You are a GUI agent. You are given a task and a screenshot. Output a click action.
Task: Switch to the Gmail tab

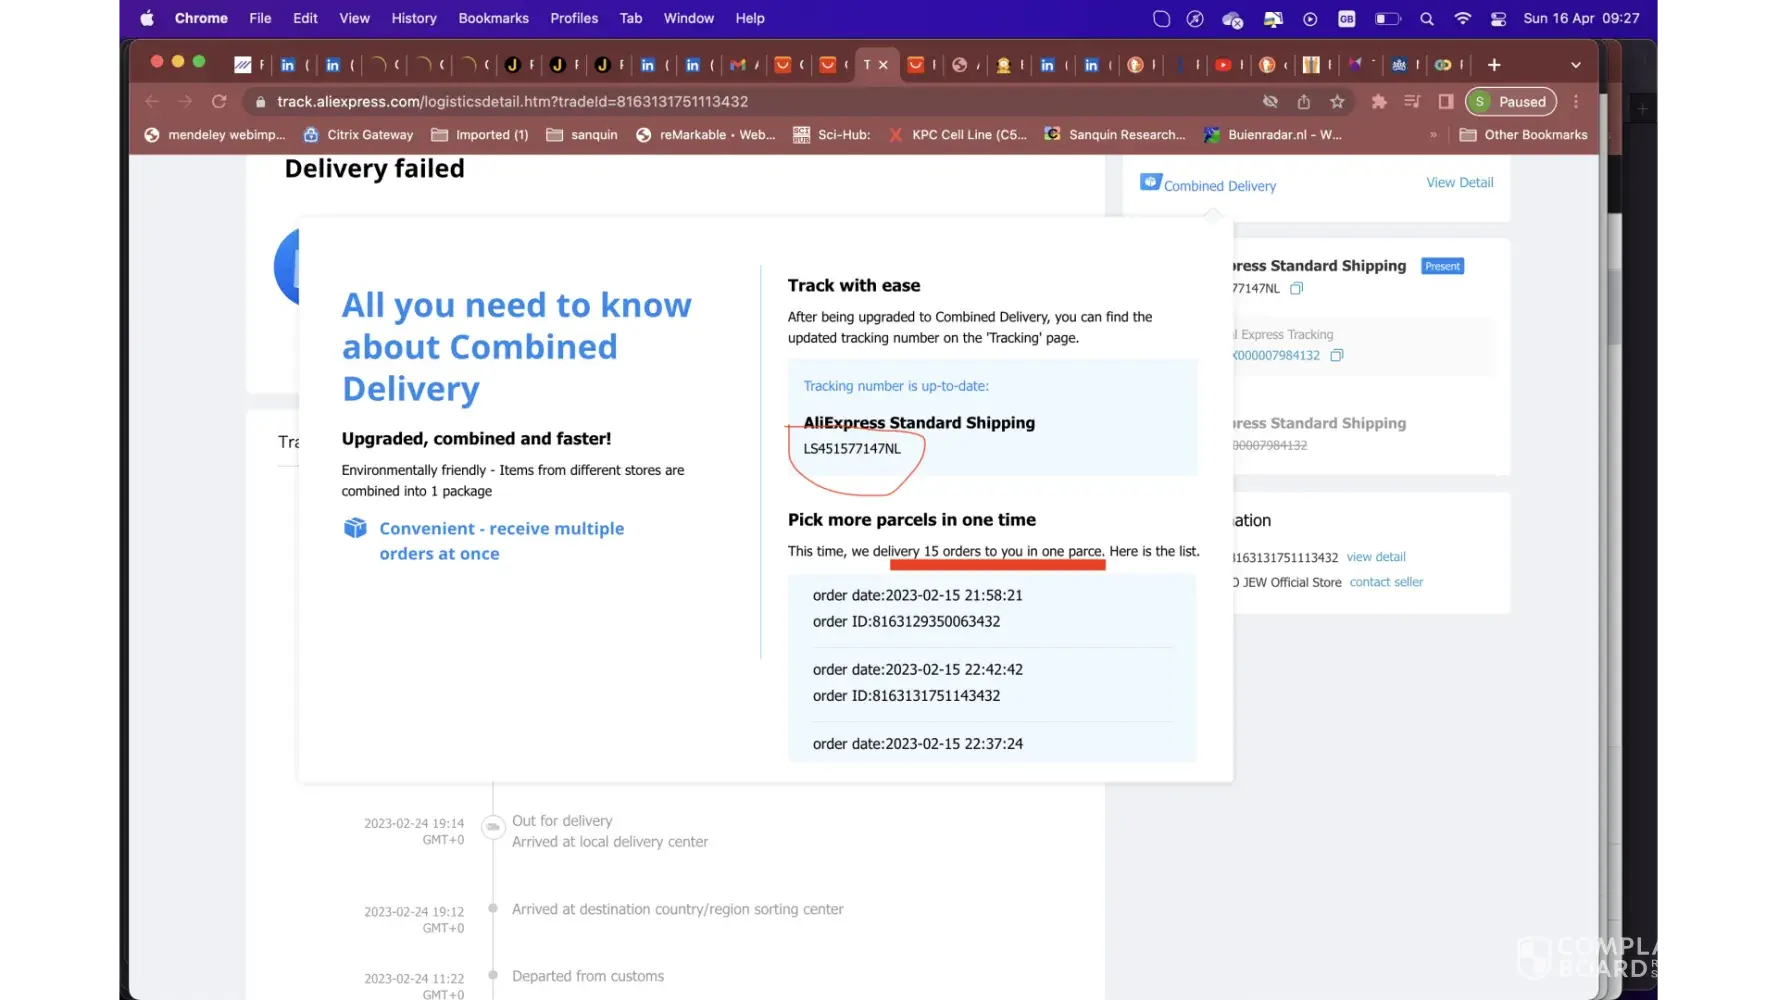tap(738, 65)
